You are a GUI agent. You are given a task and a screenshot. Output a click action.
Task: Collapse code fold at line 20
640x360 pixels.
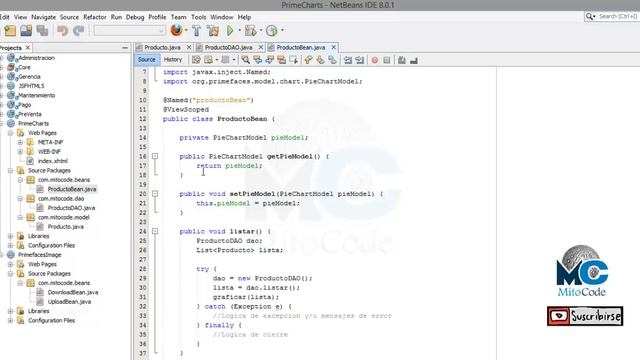click(x=155, y=194)
